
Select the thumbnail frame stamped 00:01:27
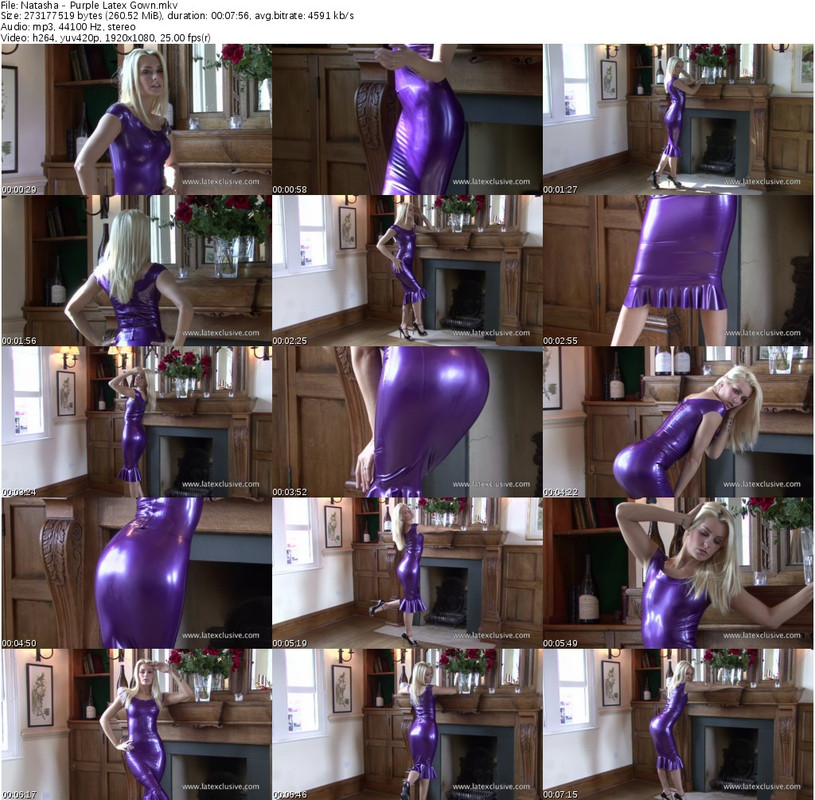pyautogui.click(x=678, y=120)
